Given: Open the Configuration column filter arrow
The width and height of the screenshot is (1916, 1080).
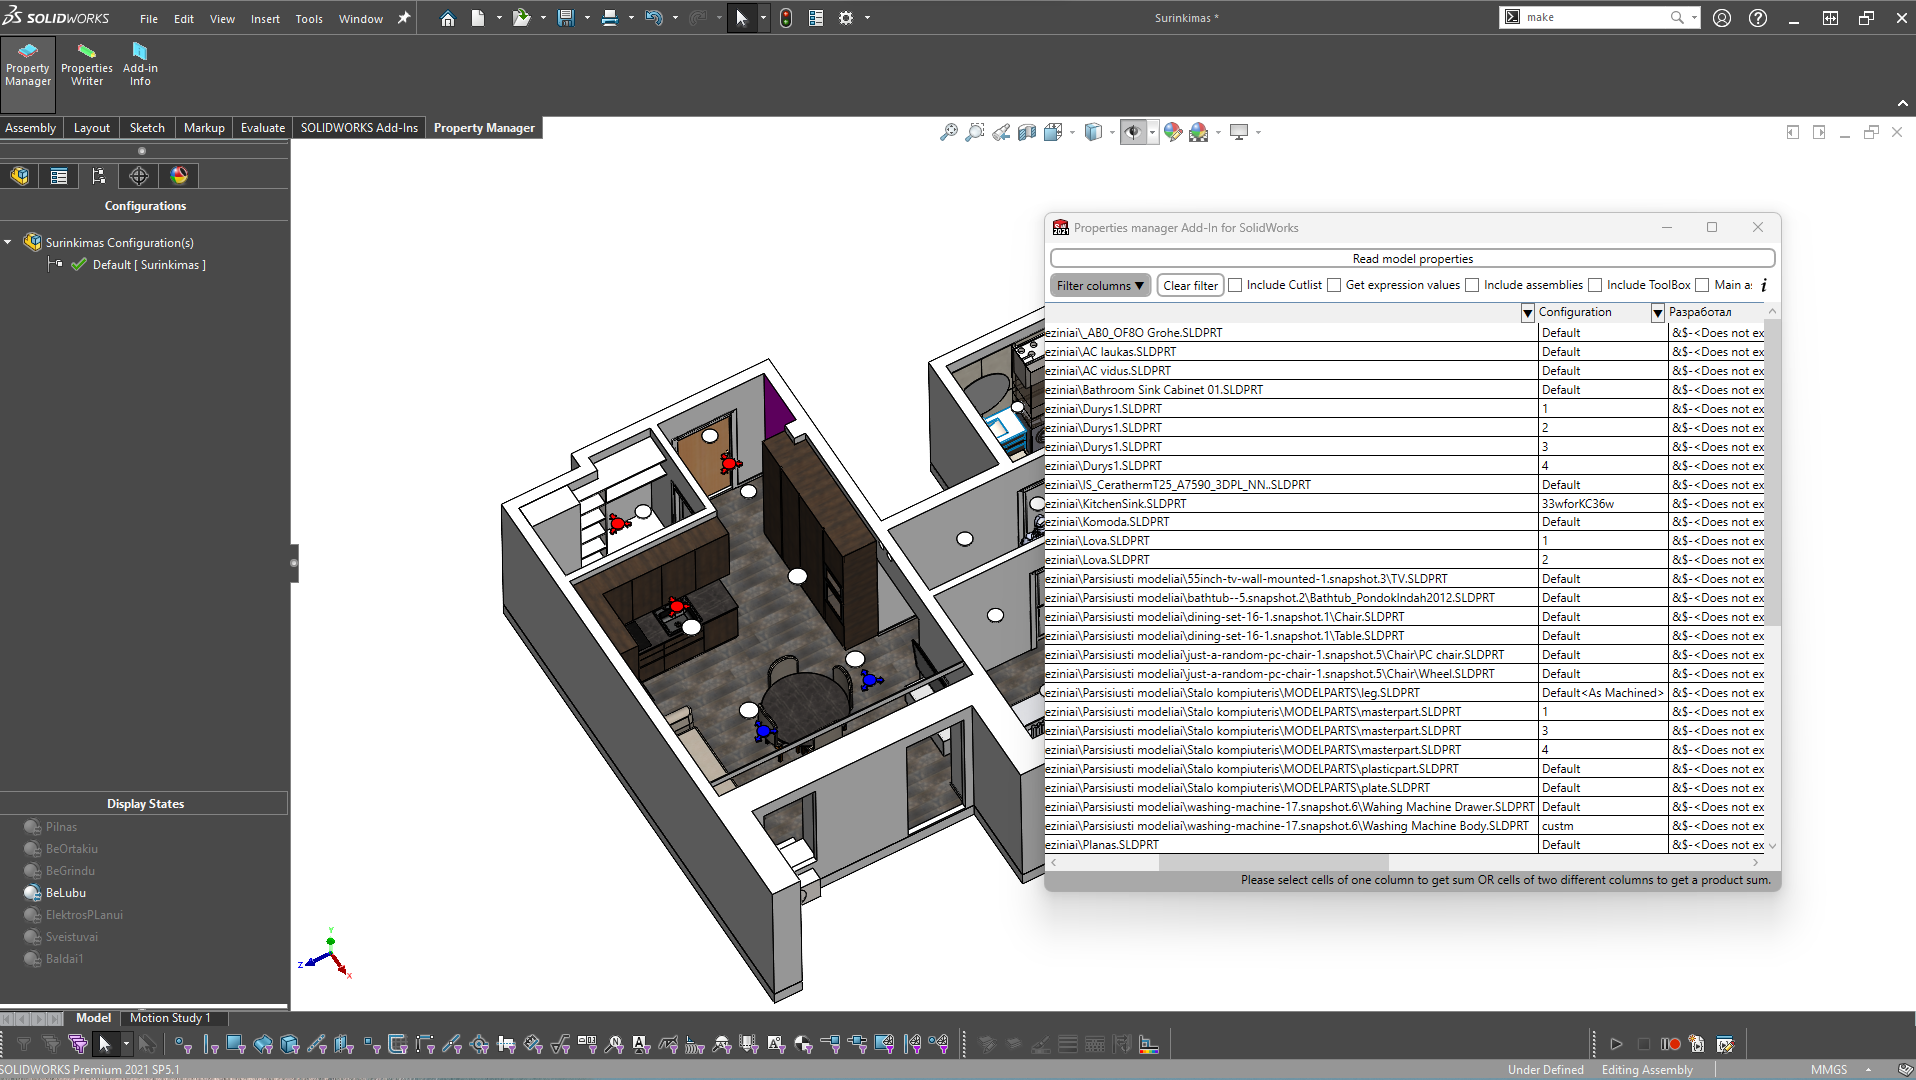Looking at the screenshot, I should (x=1527, y=312).
